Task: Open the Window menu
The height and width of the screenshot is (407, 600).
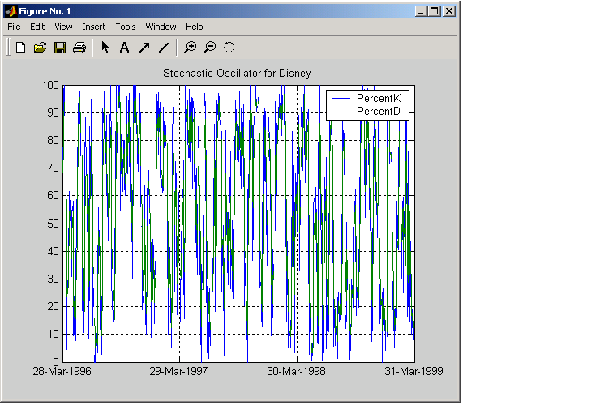Action: tap(161, 27)
